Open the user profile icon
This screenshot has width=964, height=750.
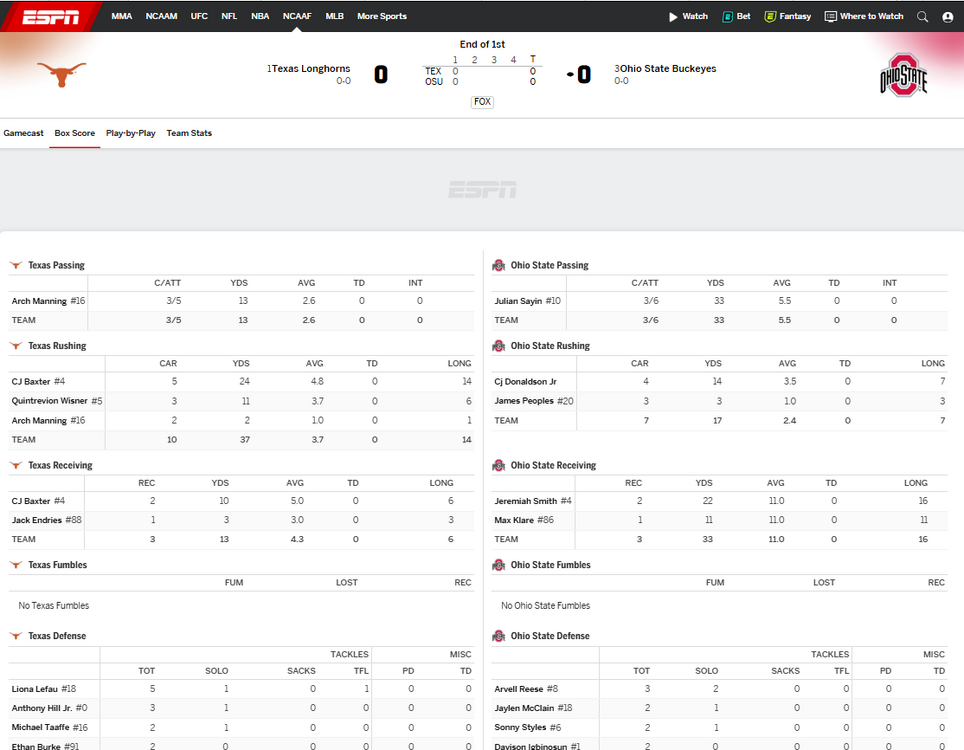[x=947, y=16]
